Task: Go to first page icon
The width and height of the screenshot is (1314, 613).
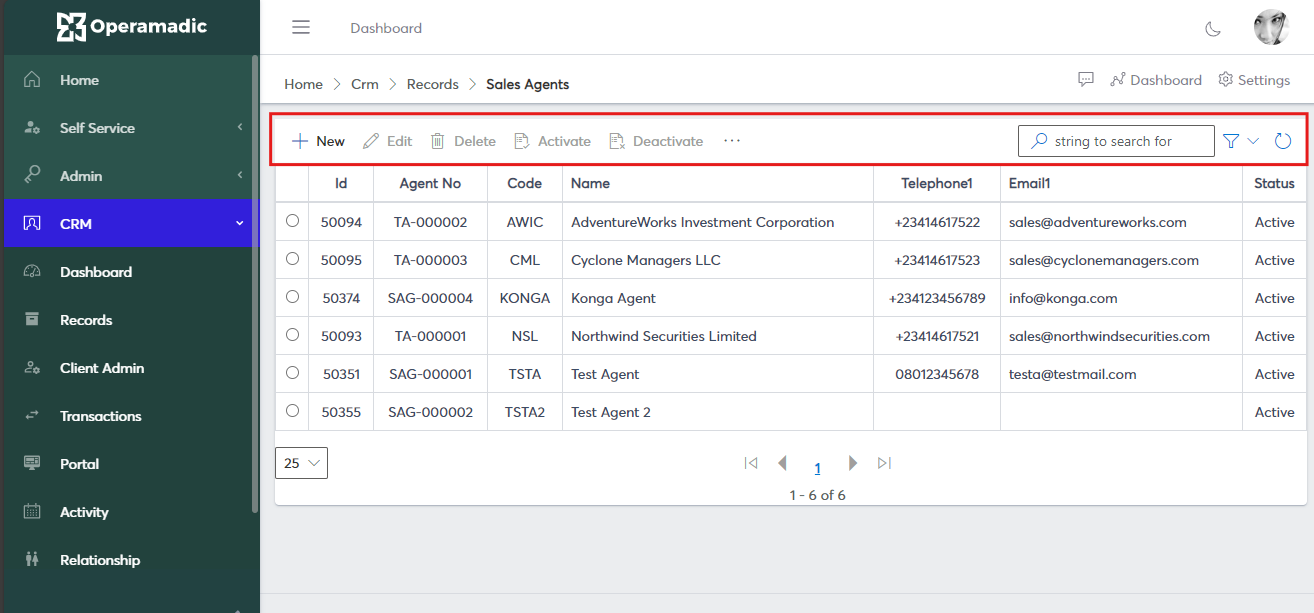Action: click(x=751, y=463)
